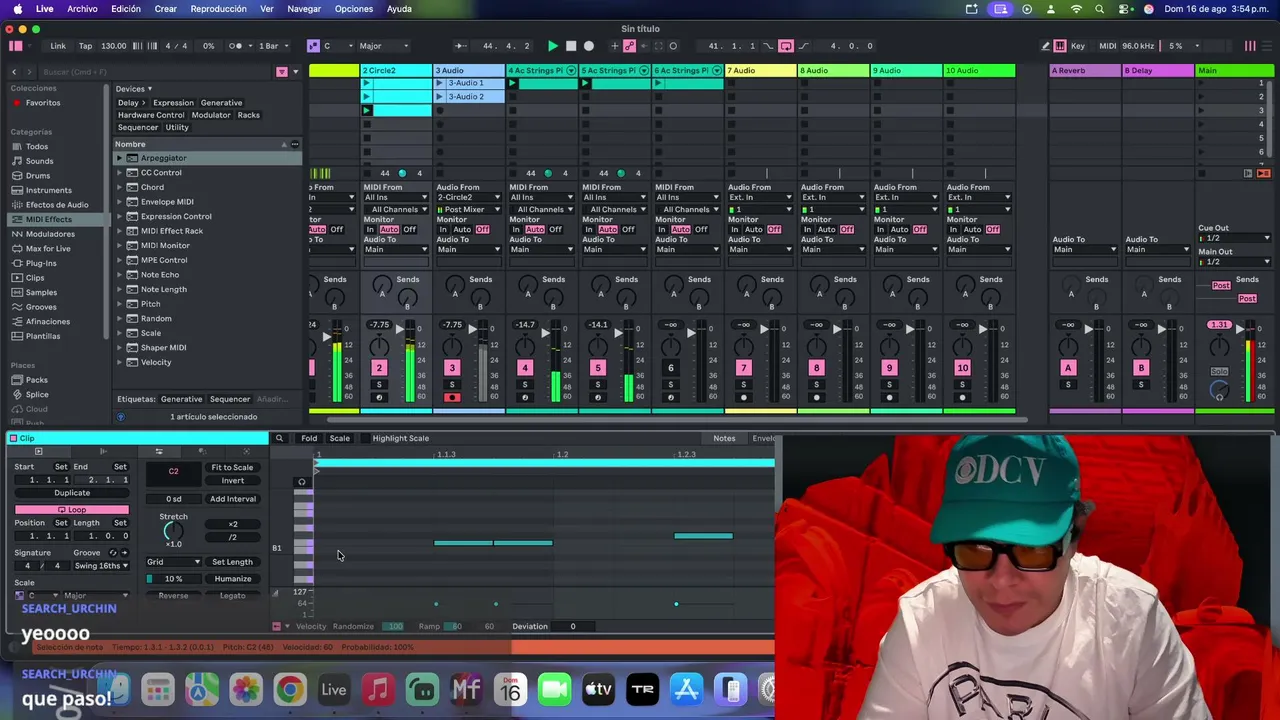Open the Archivo menu
The width and height of the screenshot is (1280, 720).
(82, 9)
